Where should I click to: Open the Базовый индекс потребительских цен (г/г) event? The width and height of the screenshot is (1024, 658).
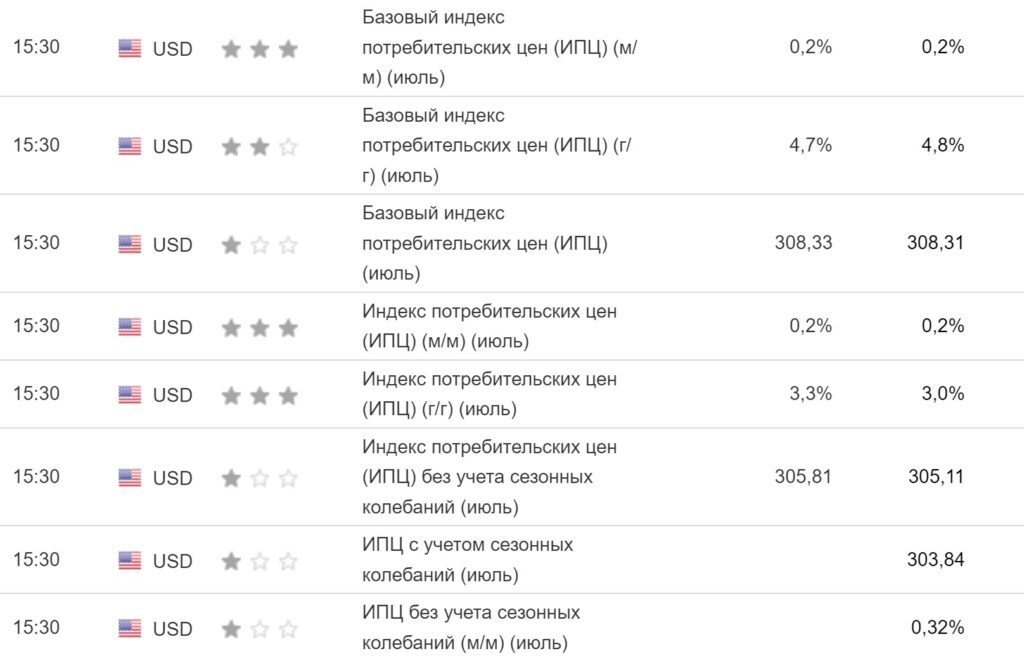pyautogui.click(x=498, y=146)
